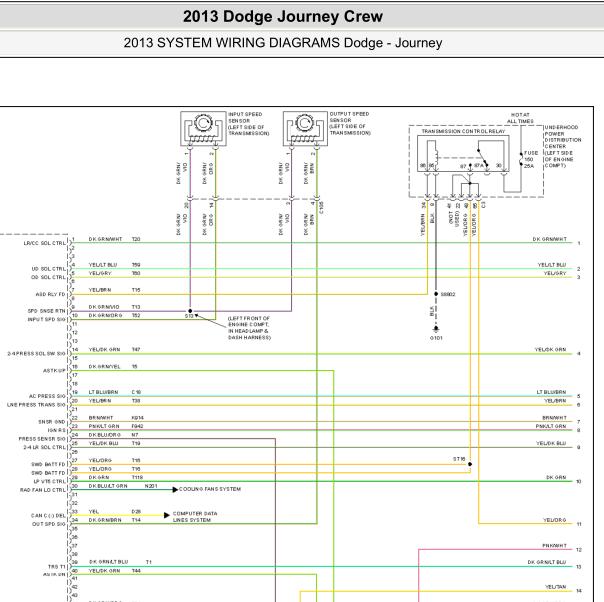604x602 pixels.
Task: Click 'DK GRN/YEL' wire color at pin 16
Action: coord(104,367)
